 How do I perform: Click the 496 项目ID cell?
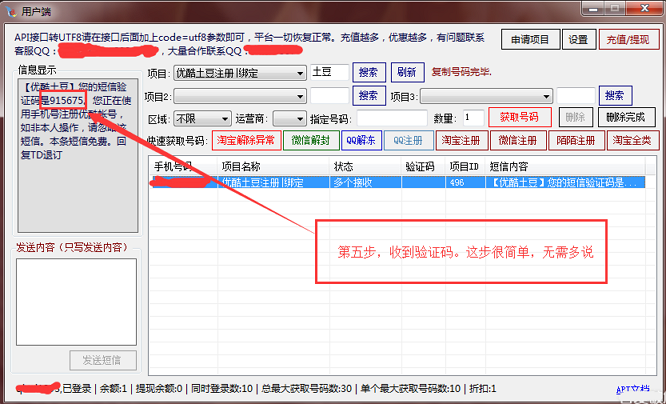point(465,183)
